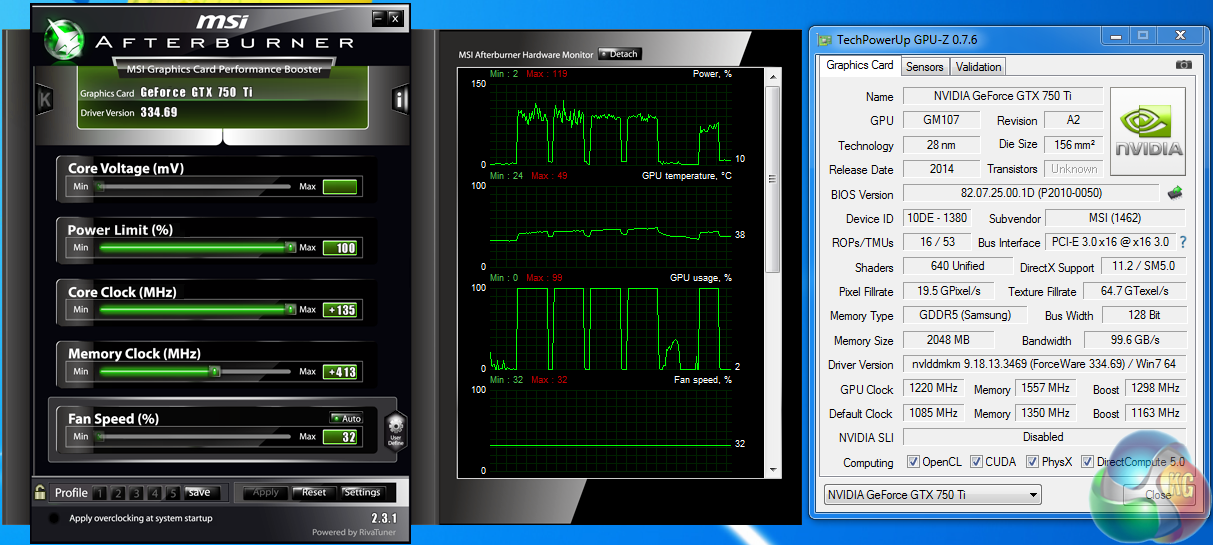Save BIOS using the green chip icon
The width and height of the screenshot is (1213, 545).
(x=1176, y=193)
